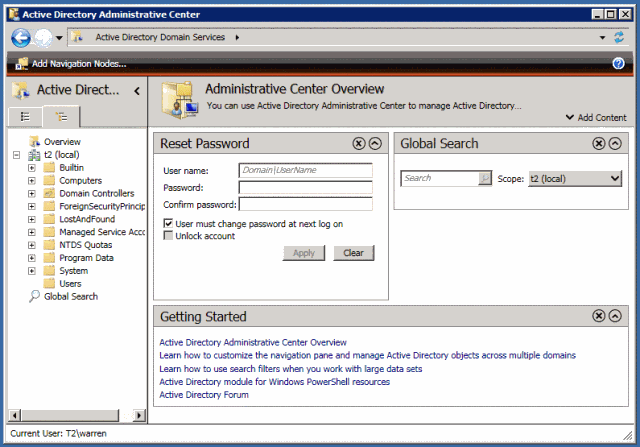Collapse the navigation pane chevron

tap(137, 91)
